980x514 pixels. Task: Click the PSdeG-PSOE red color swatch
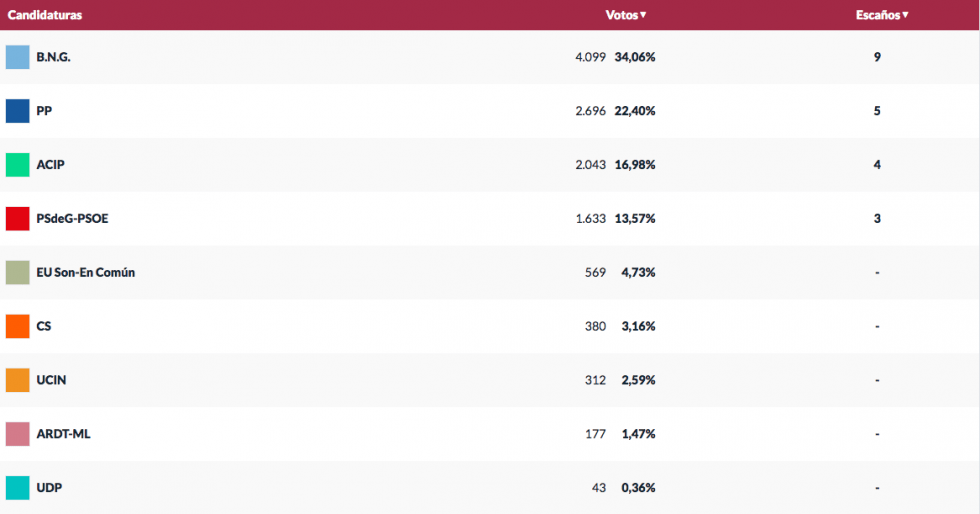coord(17,219)
